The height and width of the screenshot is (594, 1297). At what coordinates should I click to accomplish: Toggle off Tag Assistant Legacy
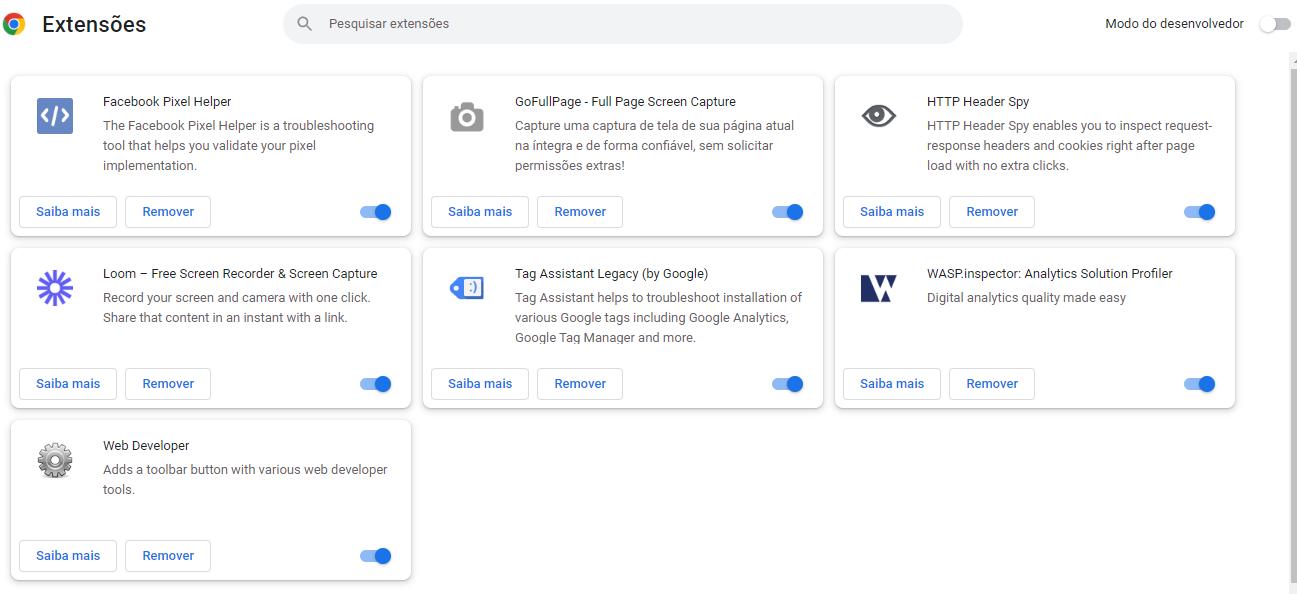(x=788, y=384)
